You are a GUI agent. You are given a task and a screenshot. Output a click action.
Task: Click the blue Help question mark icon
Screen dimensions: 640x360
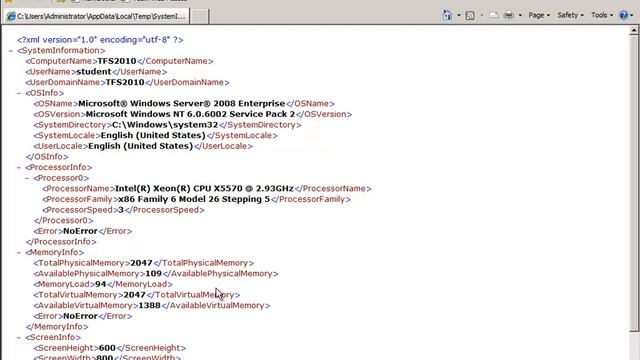623,15
